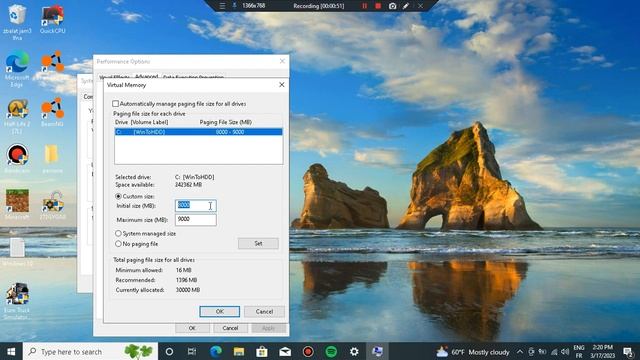Select the Half-Life 2 desktop shortcut
The height and width of the screenshot is (360, 640).
[17, 117]
